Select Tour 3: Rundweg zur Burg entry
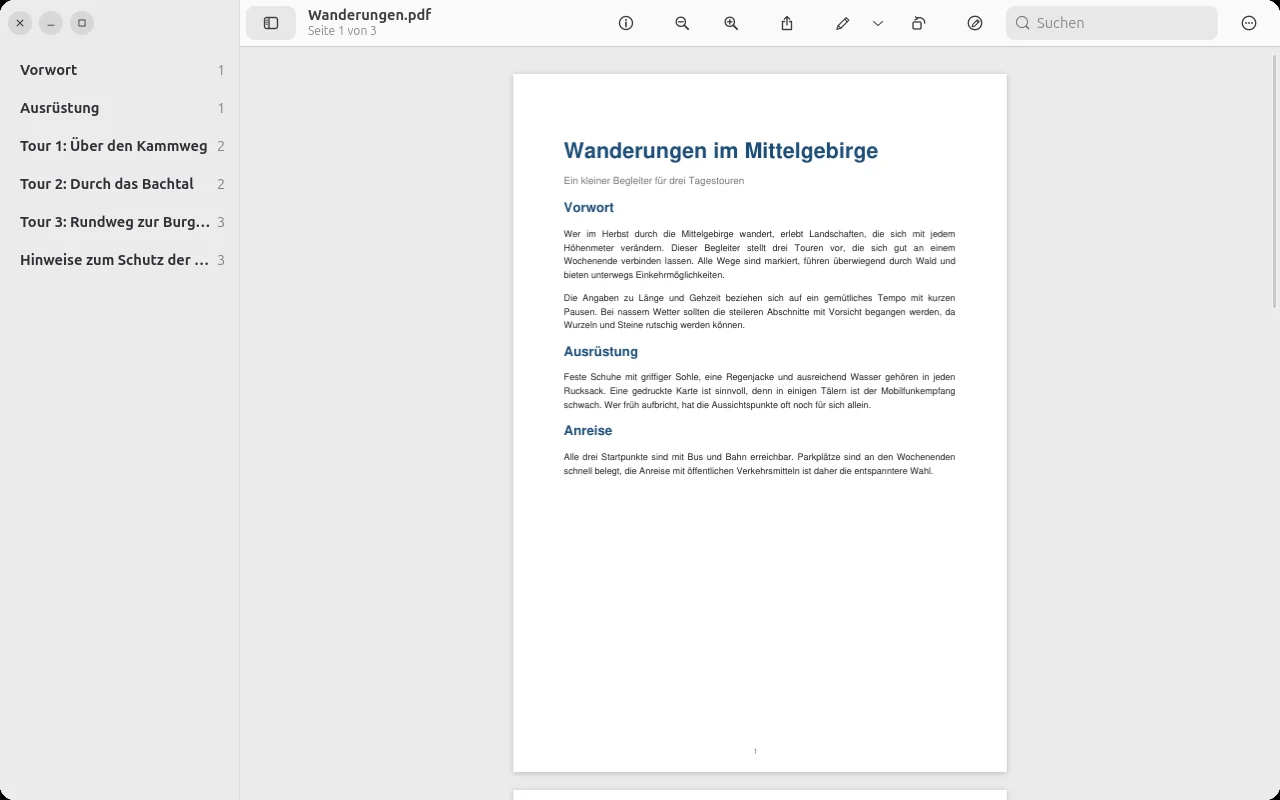1280x800 pixels. pos(120,222)
